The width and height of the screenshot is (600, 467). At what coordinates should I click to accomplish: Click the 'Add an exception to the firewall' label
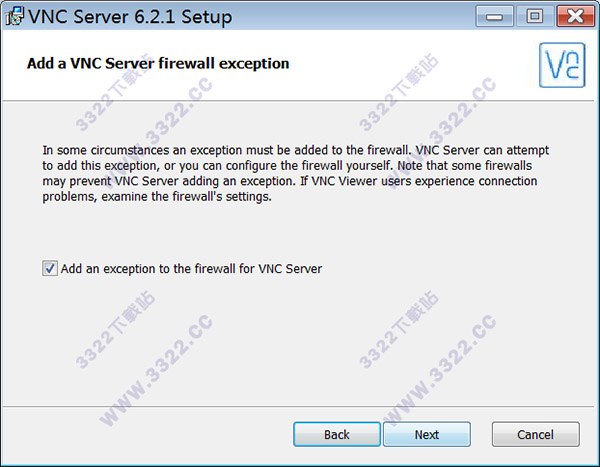(x=191, y=269)
